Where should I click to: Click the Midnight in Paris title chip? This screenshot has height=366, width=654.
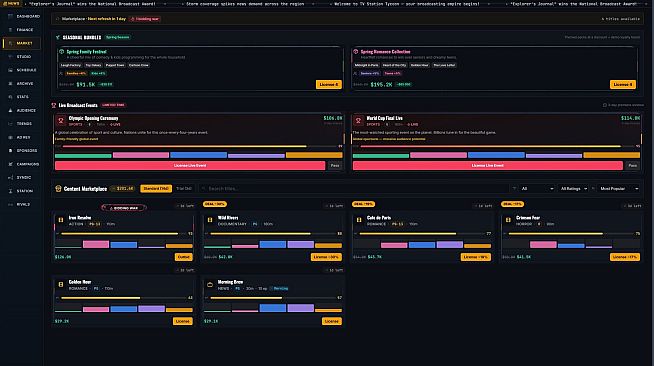click(366, 65)
